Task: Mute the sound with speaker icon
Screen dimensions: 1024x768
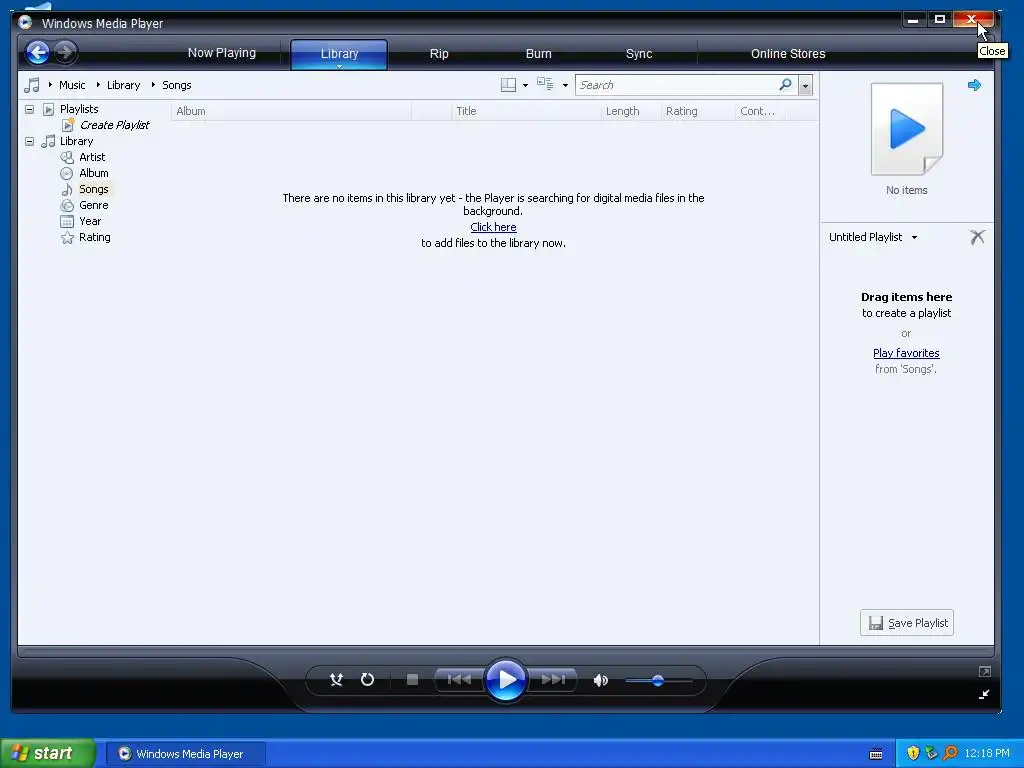Action: pos(600,680)
